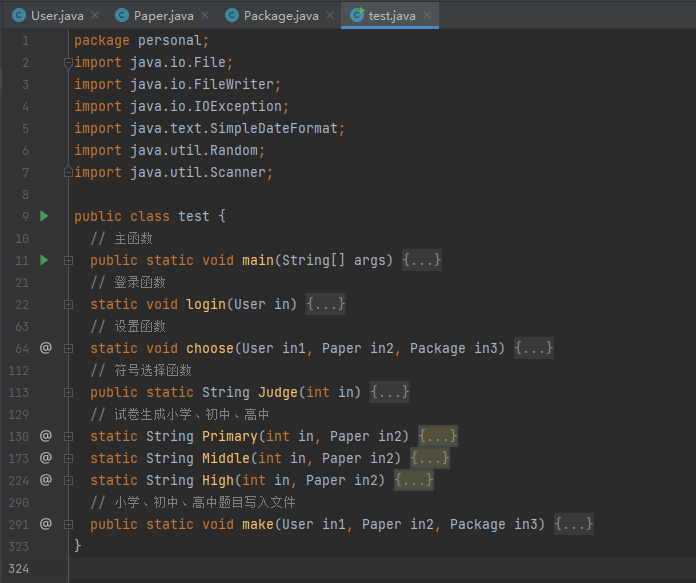Click run icon beside main method
696x583 pixels.
pyautogui.click(x=44, y=260)
